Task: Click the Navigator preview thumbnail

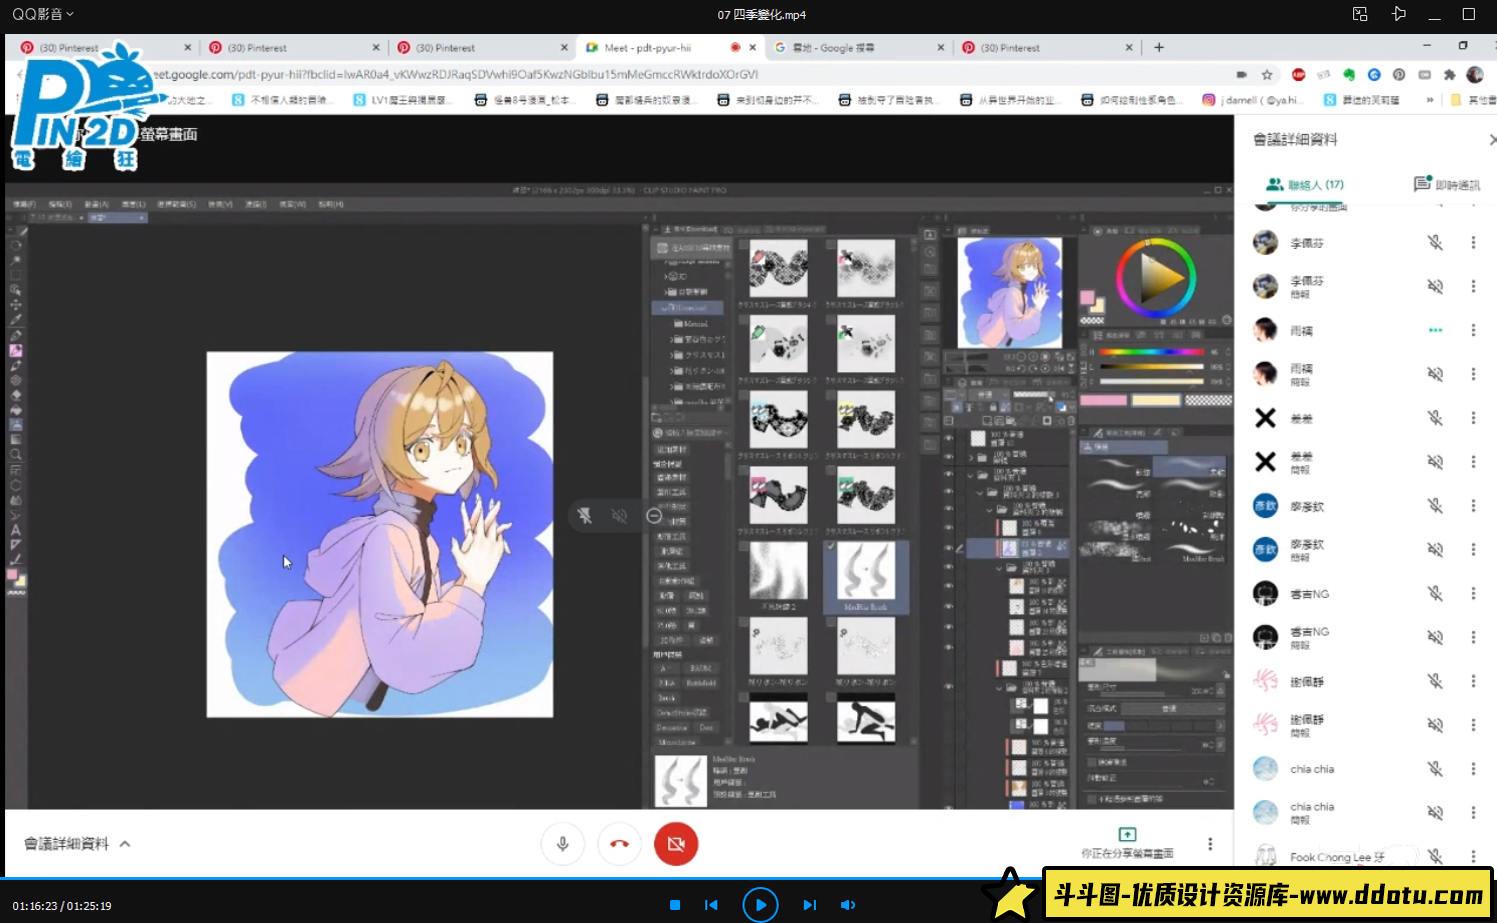Action: click(x=1010, y=292)
